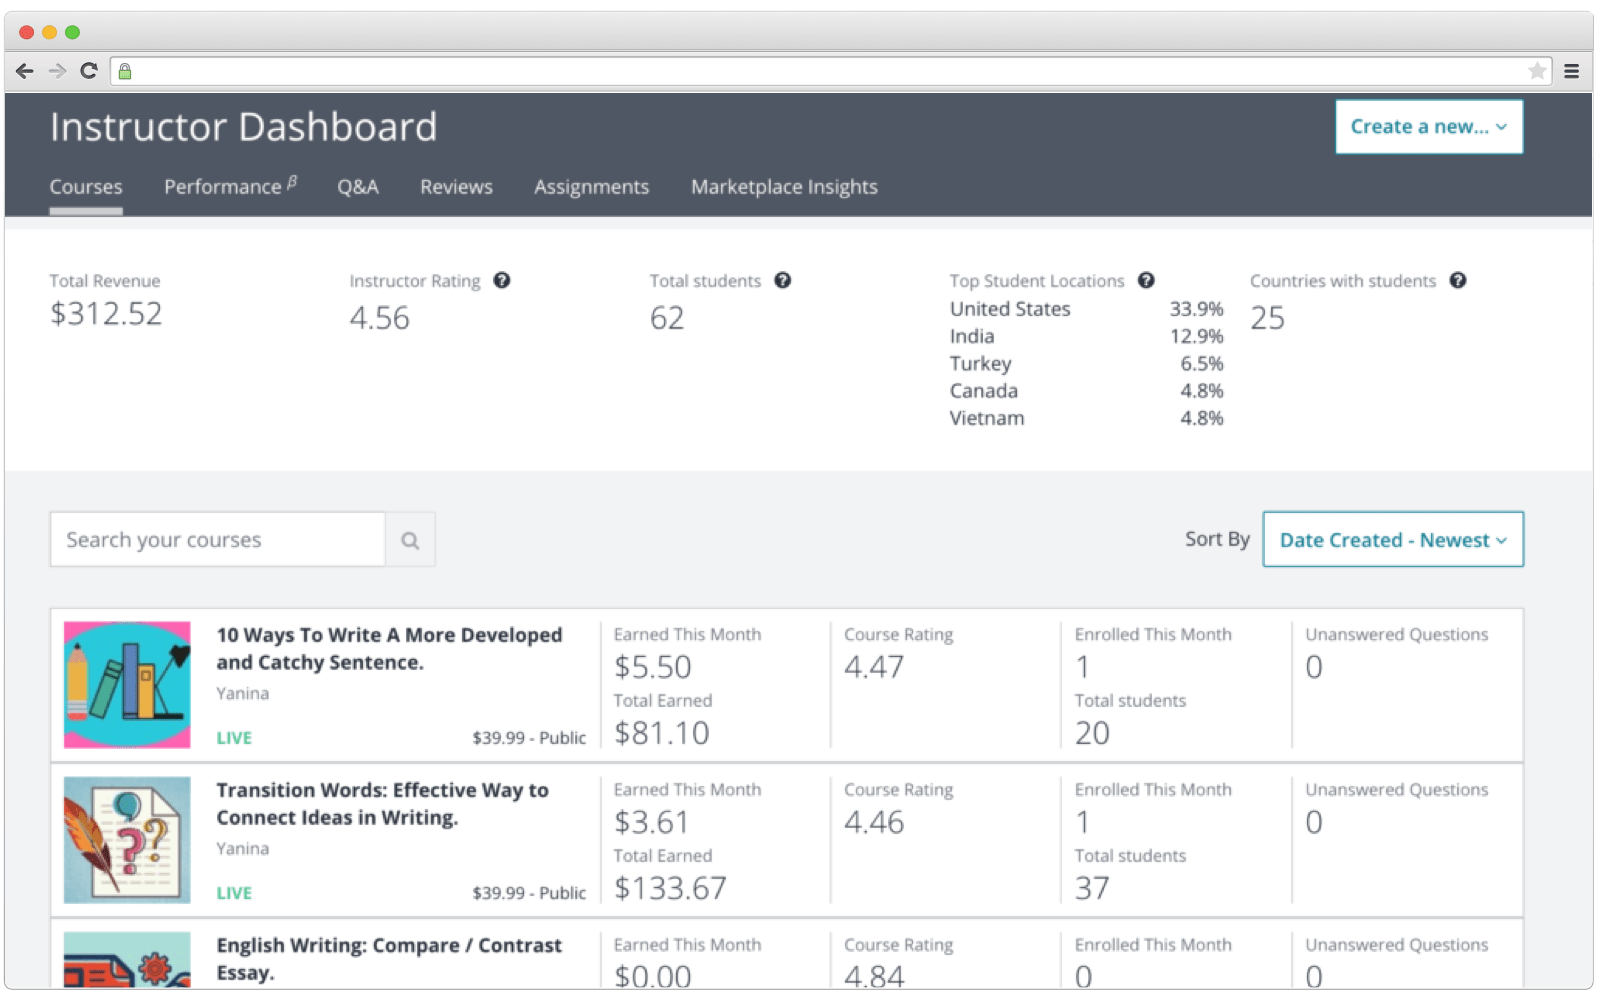Click the Sort By label
The width and height of the screenshot is (1600, 1000).
1217,539
